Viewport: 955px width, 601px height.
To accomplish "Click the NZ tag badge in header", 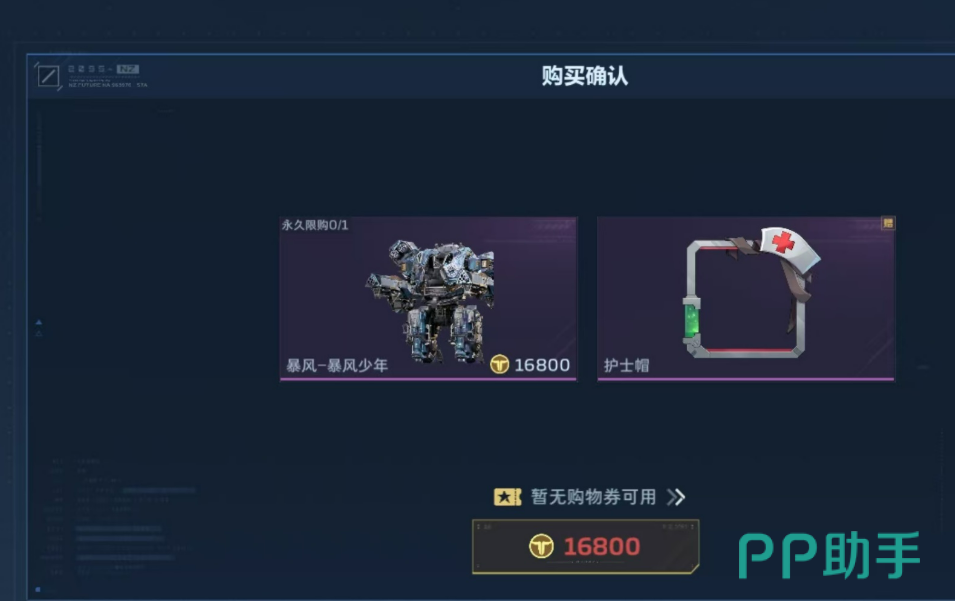I will point(128,69).
